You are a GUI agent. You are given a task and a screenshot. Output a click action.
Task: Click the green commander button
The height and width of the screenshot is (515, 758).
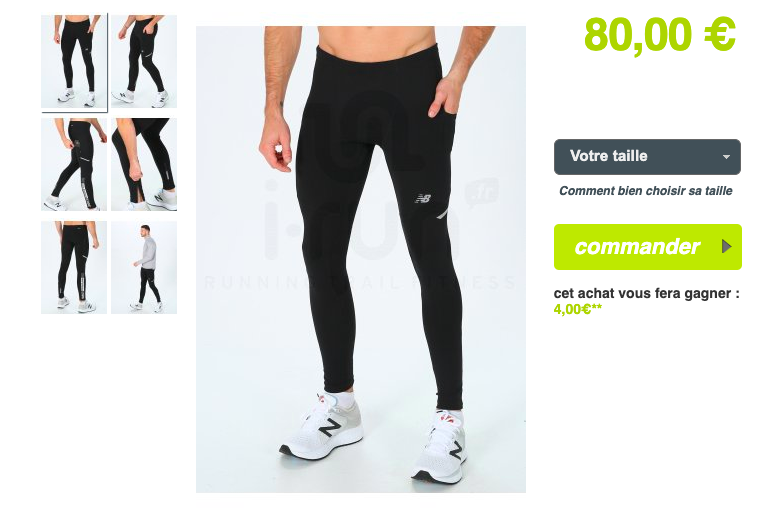[x=648, y=247]
